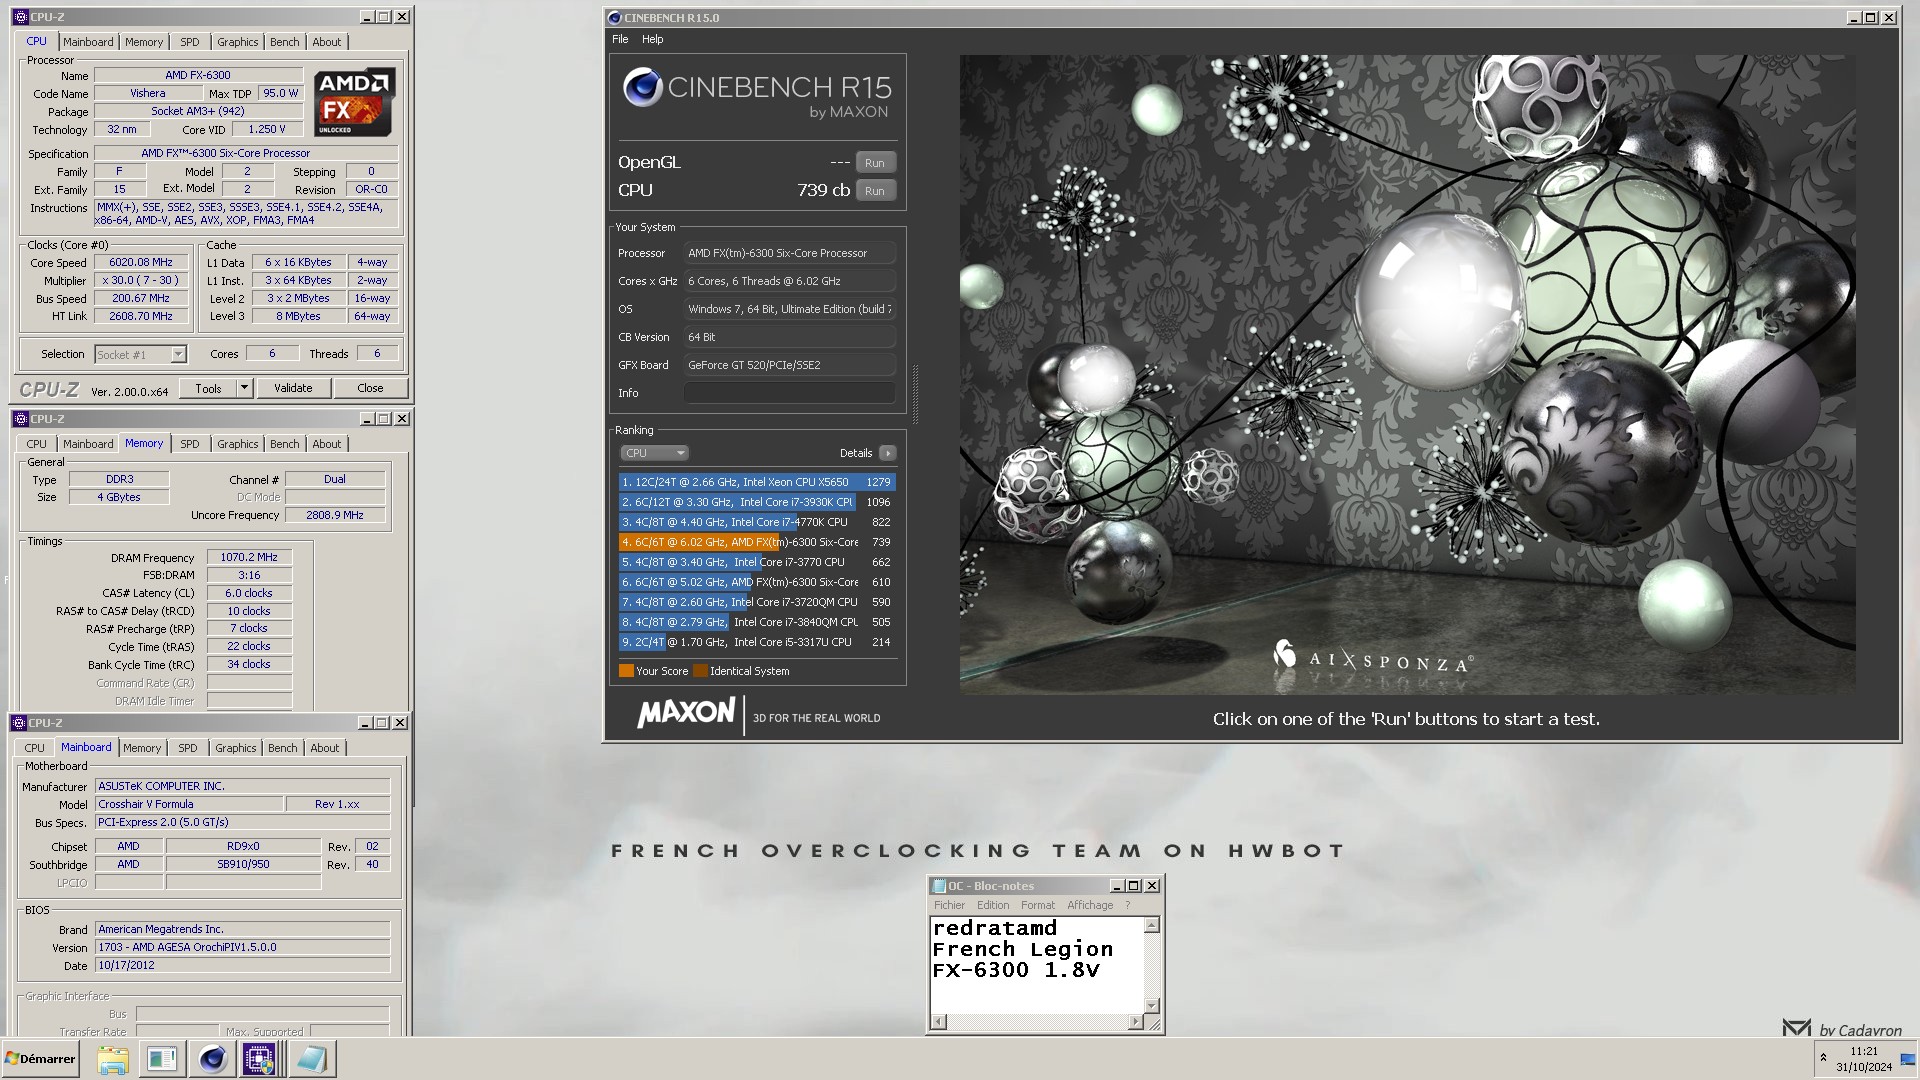
Task: Click the MAXON logo in Cinebench
Action: (x=686, y=713)
